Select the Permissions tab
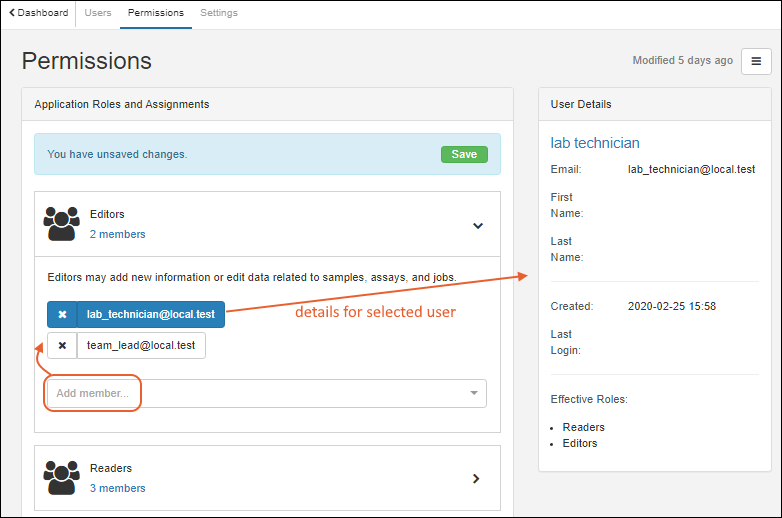 [x=156, y=13]
